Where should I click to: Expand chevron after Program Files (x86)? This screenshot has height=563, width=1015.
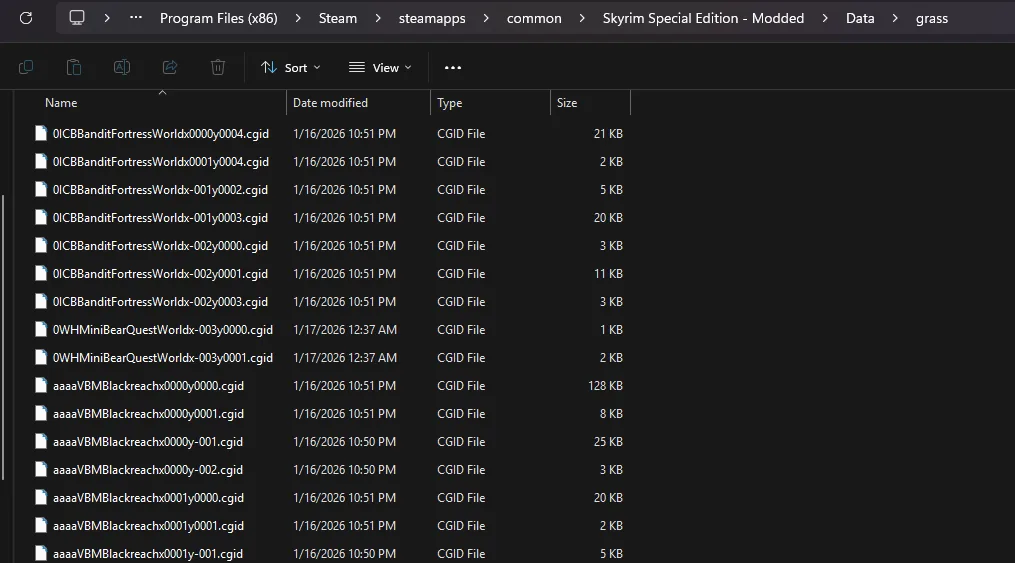(298, 18)
